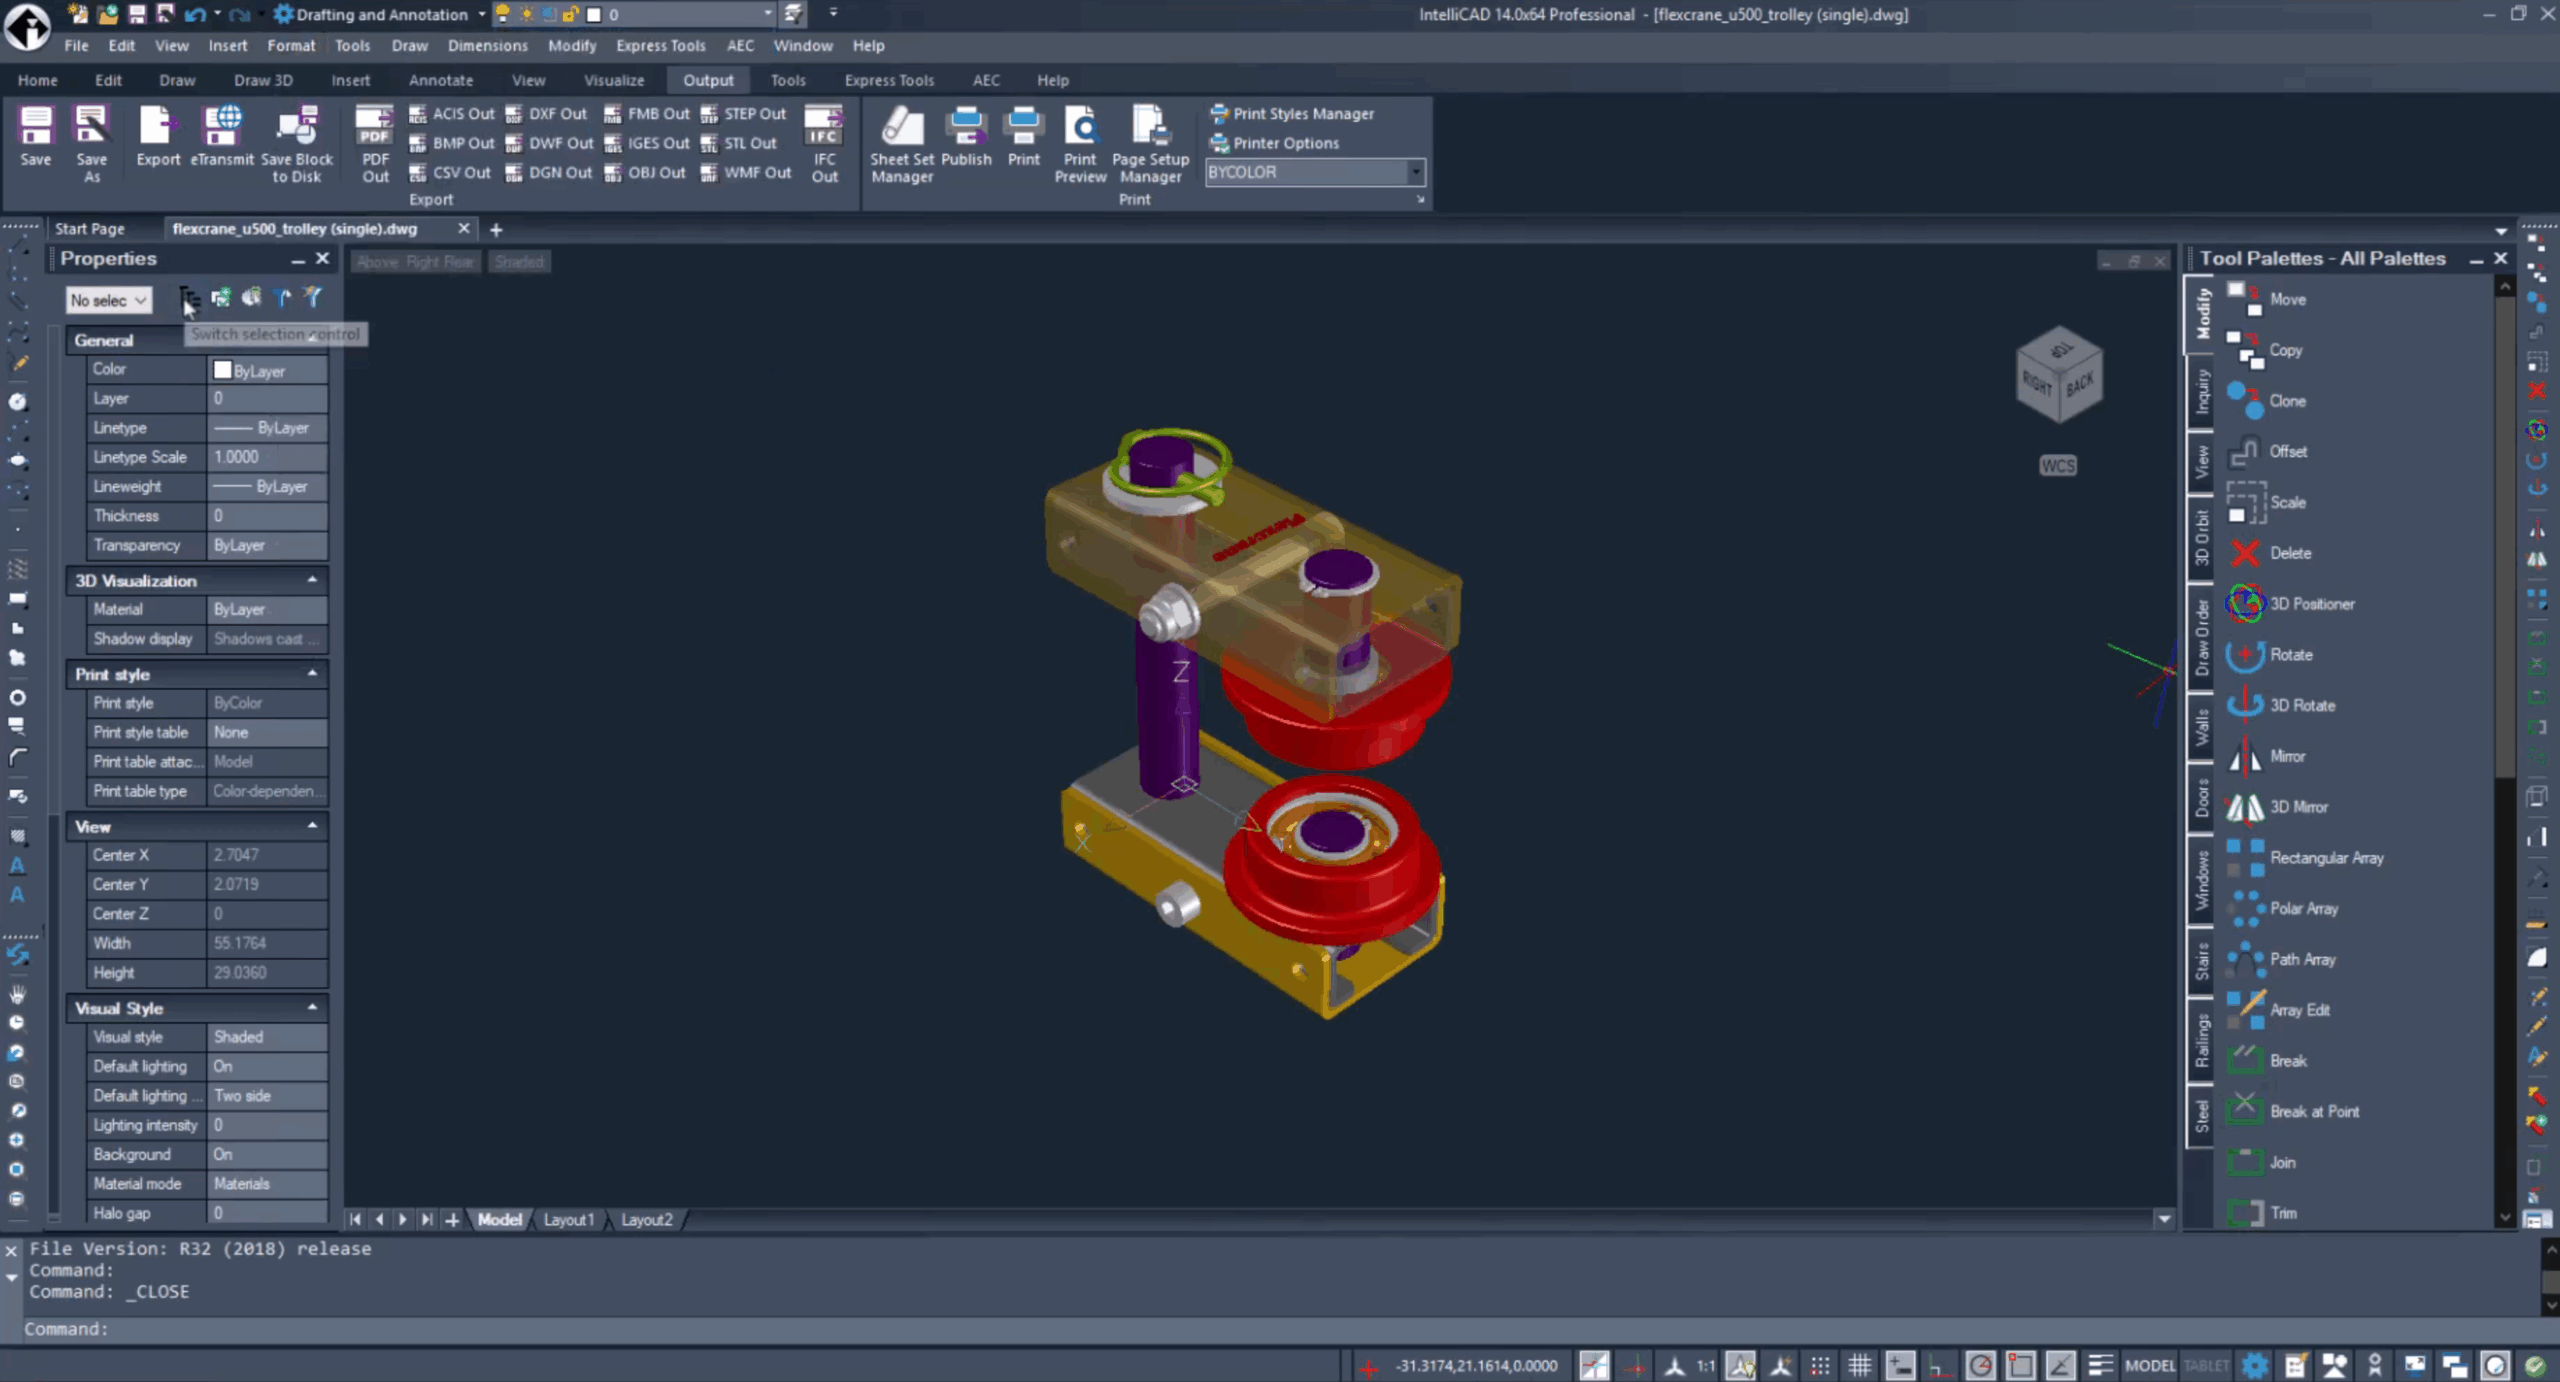Open the Express Tools menu
Viewport: 2560px width, 1382px height.
(660, 45)
